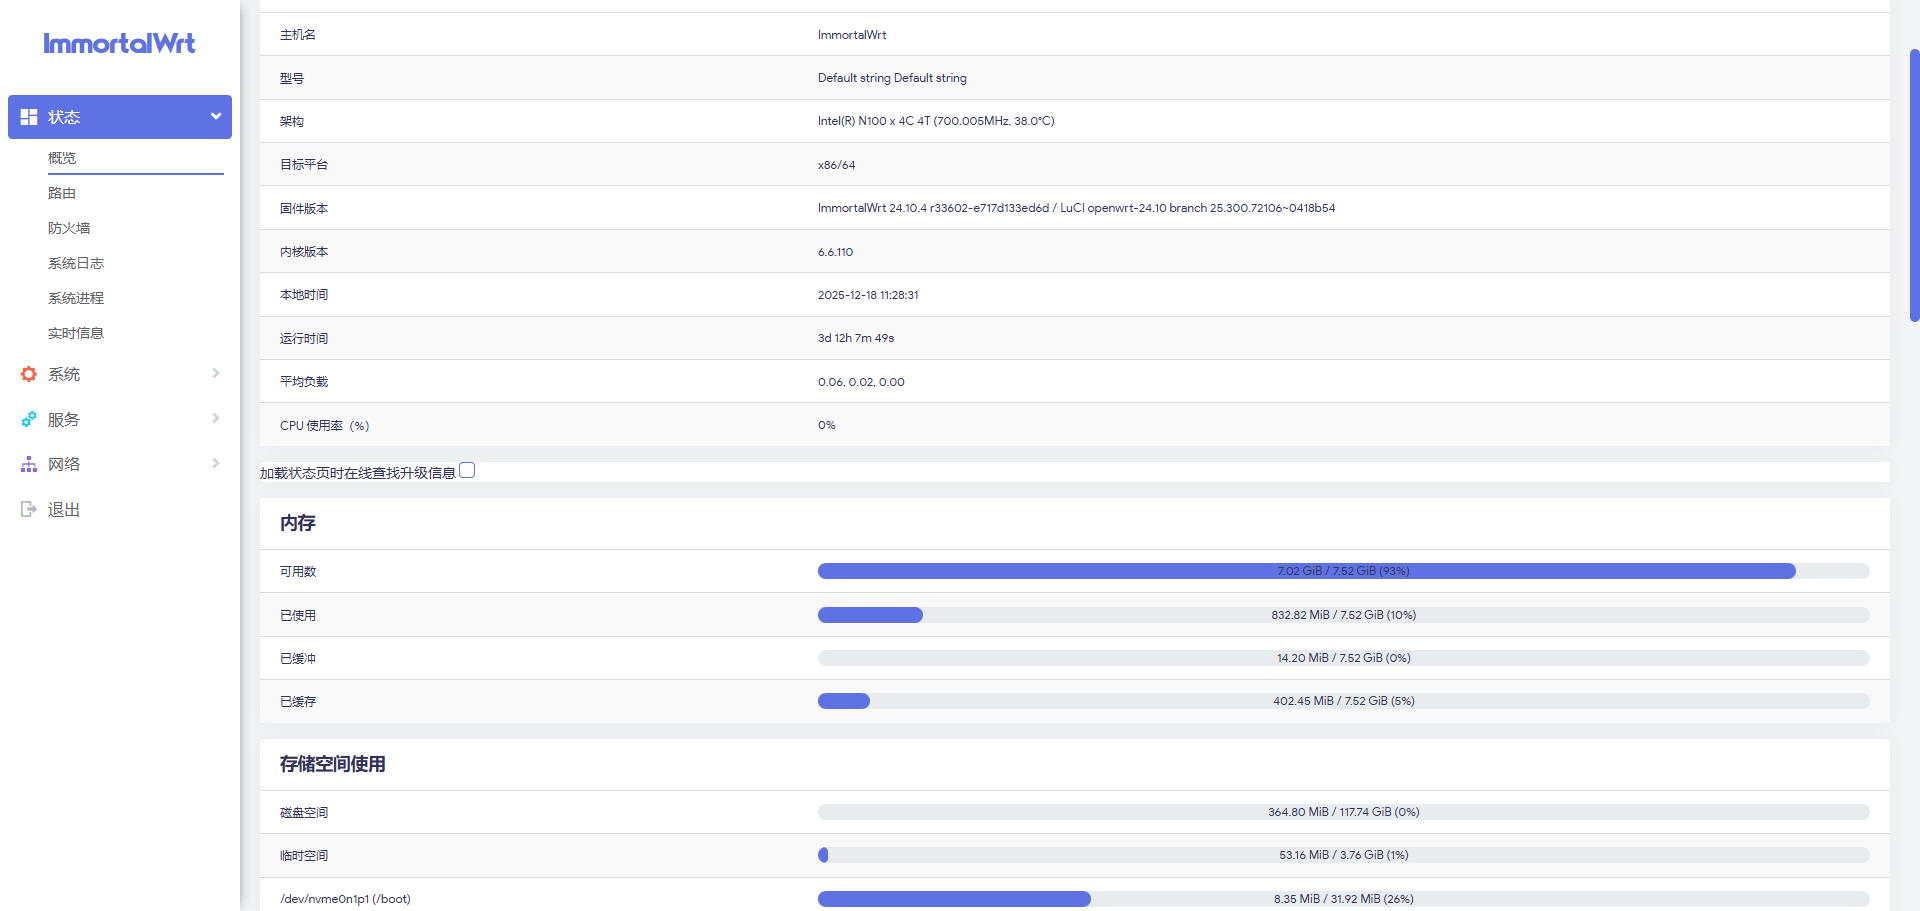
Task: Click the 内存 section heading
Action: pyautogui.click(x=298, y=523)
